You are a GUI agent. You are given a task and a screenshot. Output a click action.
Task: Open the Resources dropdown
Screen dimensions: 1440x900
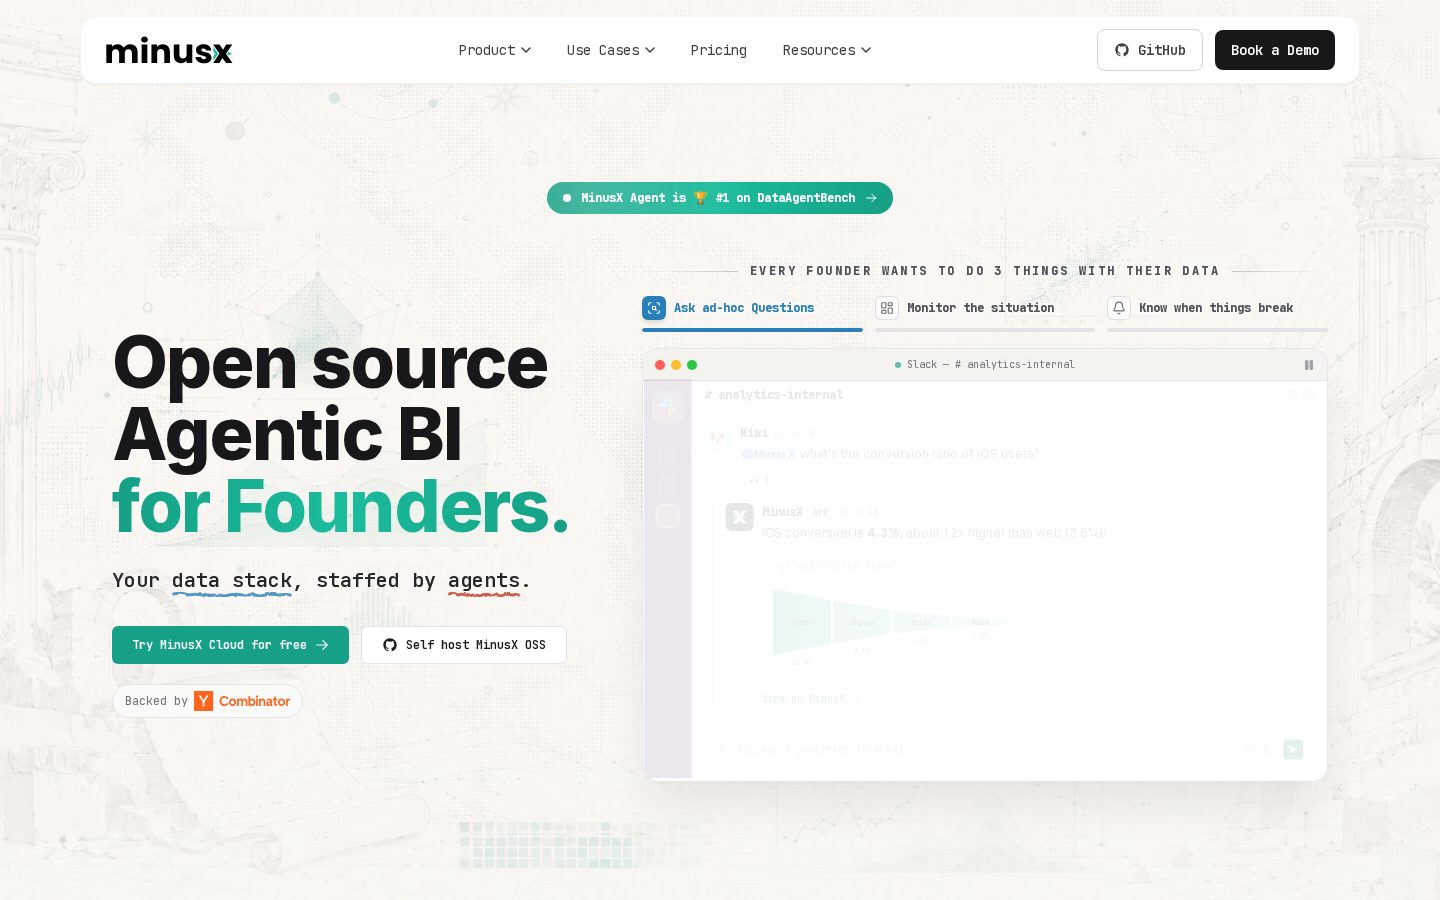(x=826, y=50)
